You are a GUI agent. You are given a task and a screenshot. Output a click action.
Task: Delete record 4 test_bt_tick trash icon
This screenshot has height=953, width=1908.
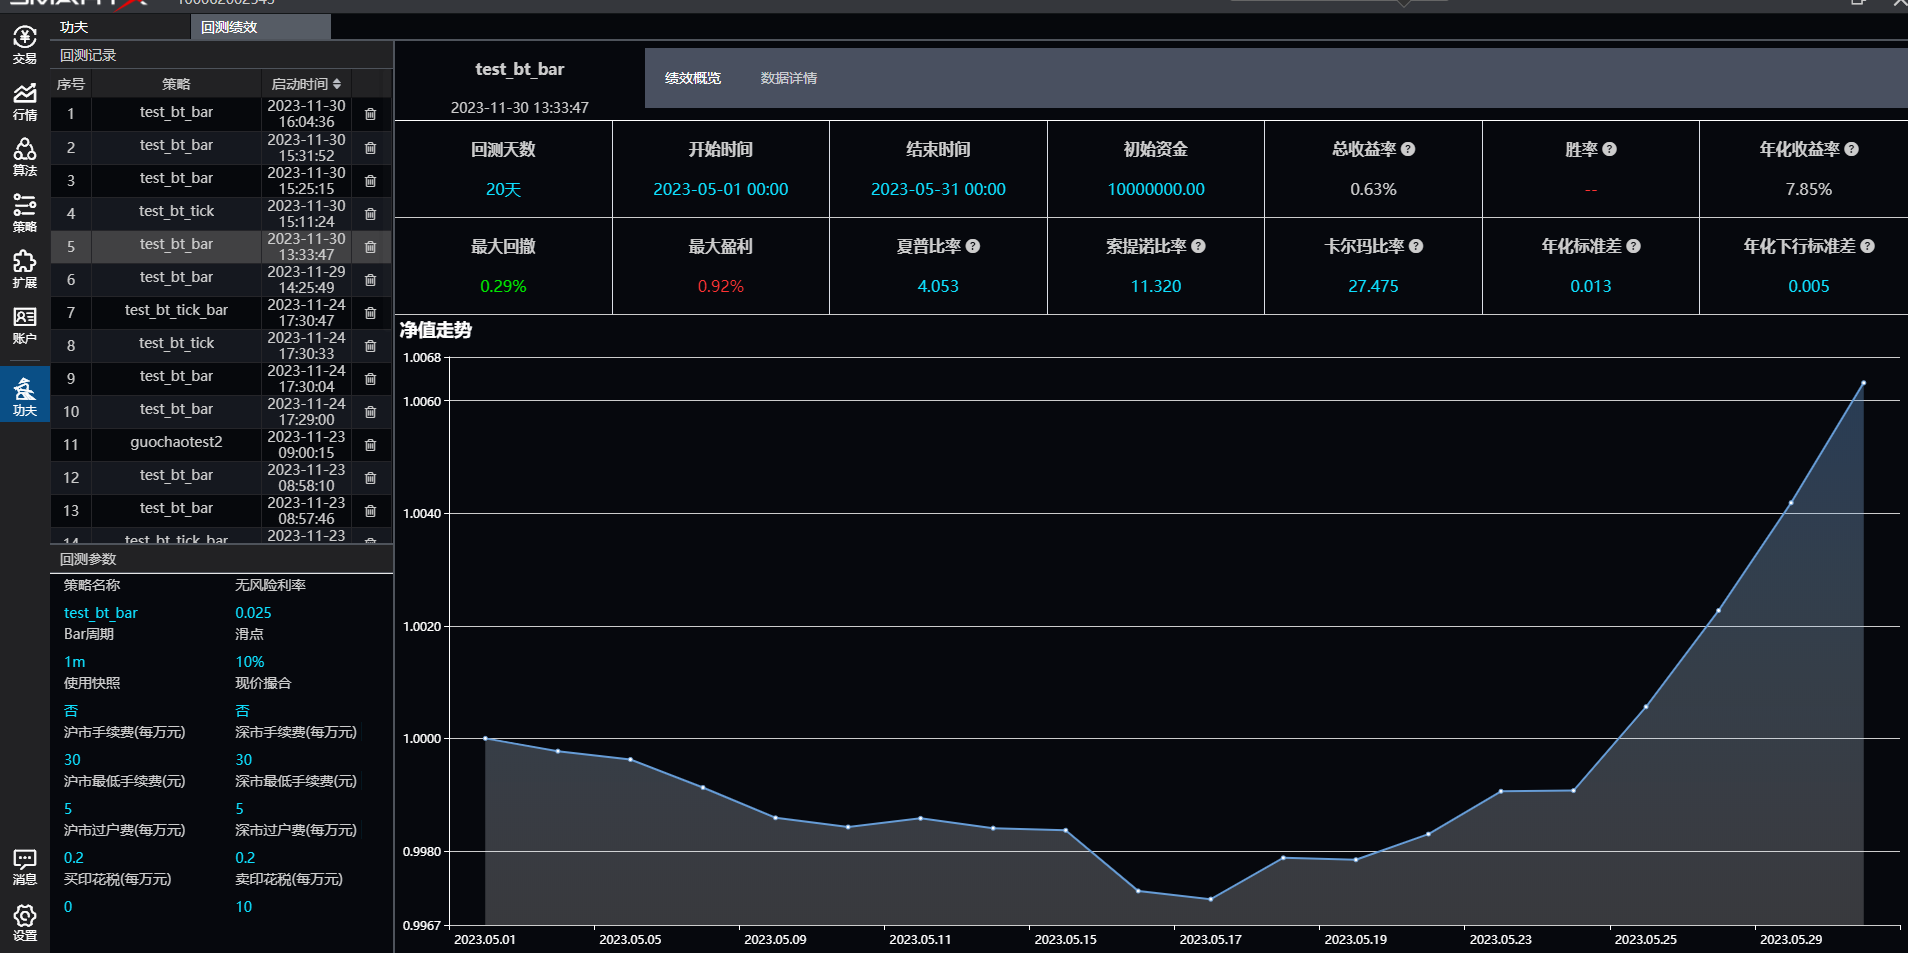(x=370, y=214)
